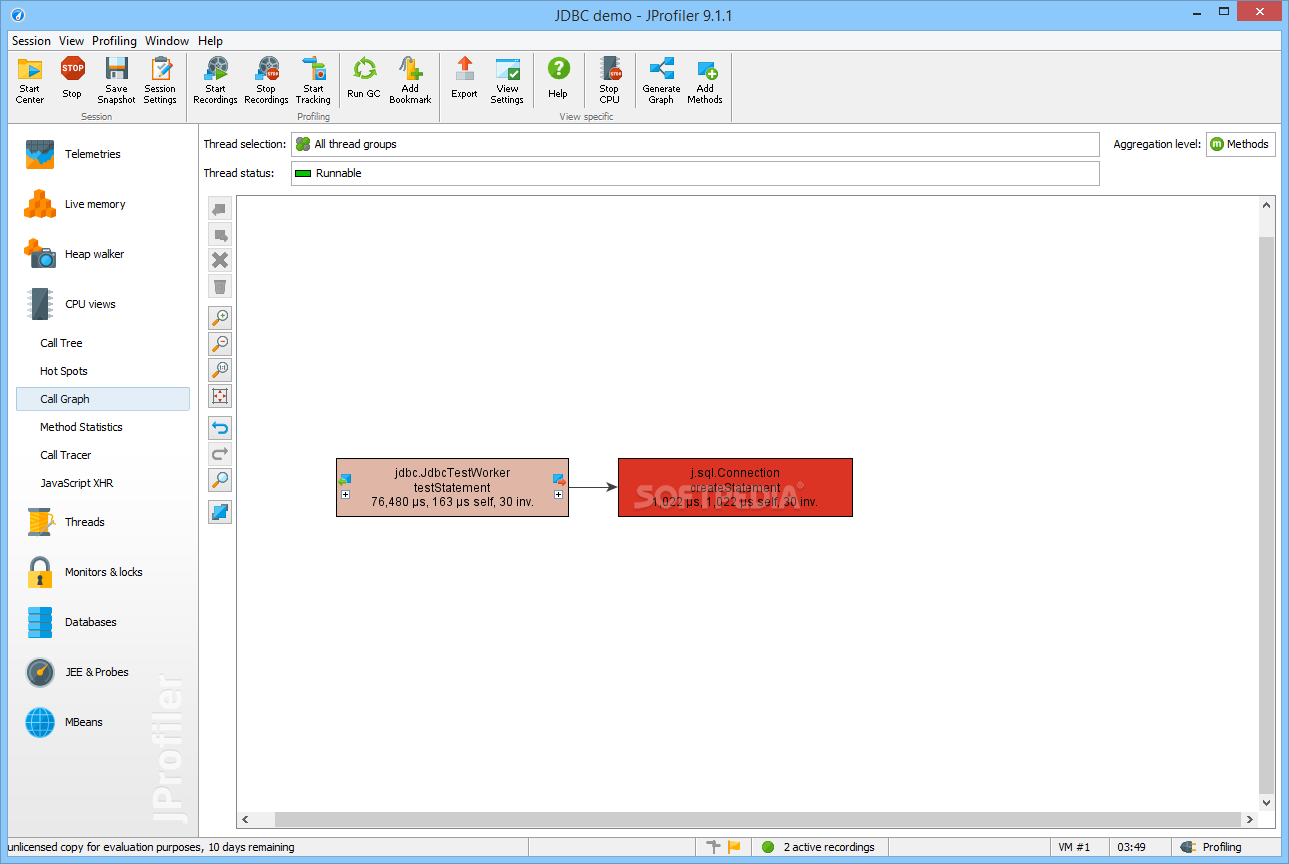Click the incoming-calls icon on testStatement node
This screenshot has width=1289, height=864.
345,480
